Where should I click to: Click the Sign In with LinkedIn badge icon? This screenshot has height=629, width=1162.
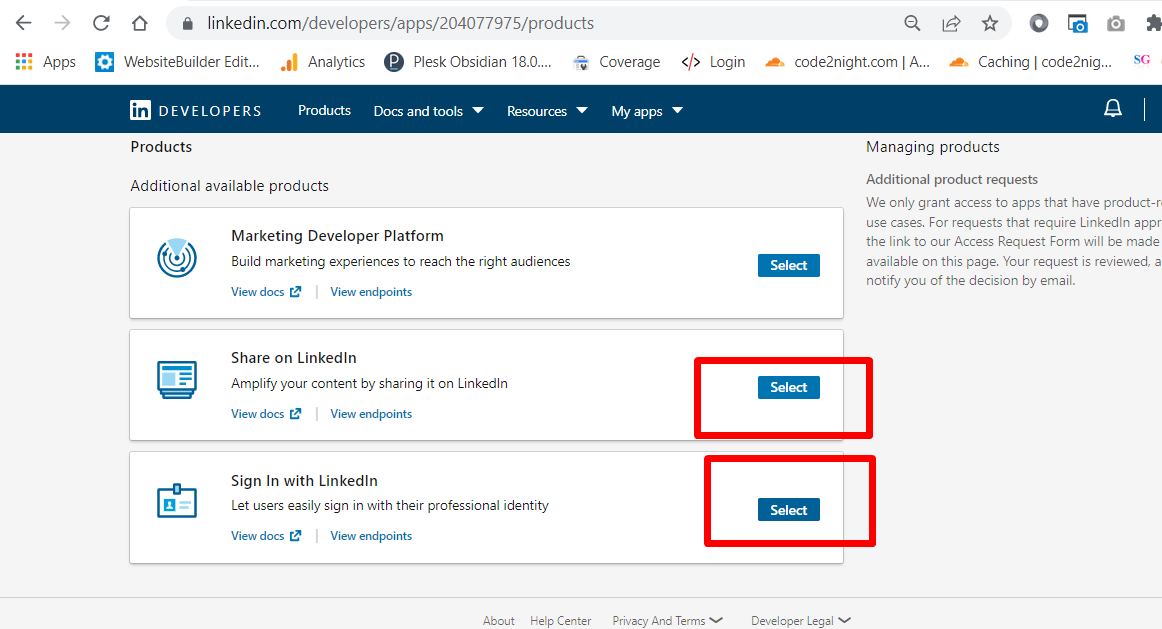pos(176,502)
